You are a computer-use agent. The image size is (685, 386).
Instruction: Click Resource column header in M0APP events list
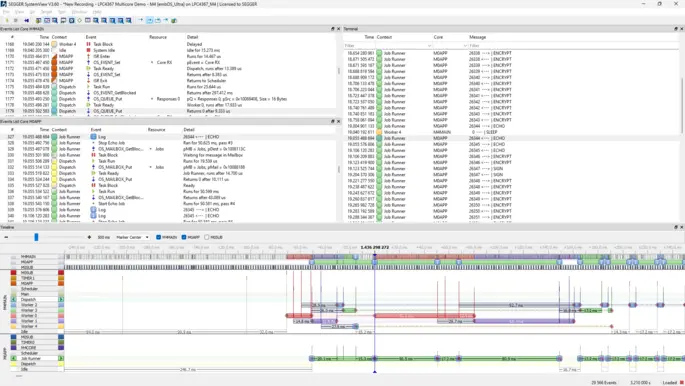point(156,130)
